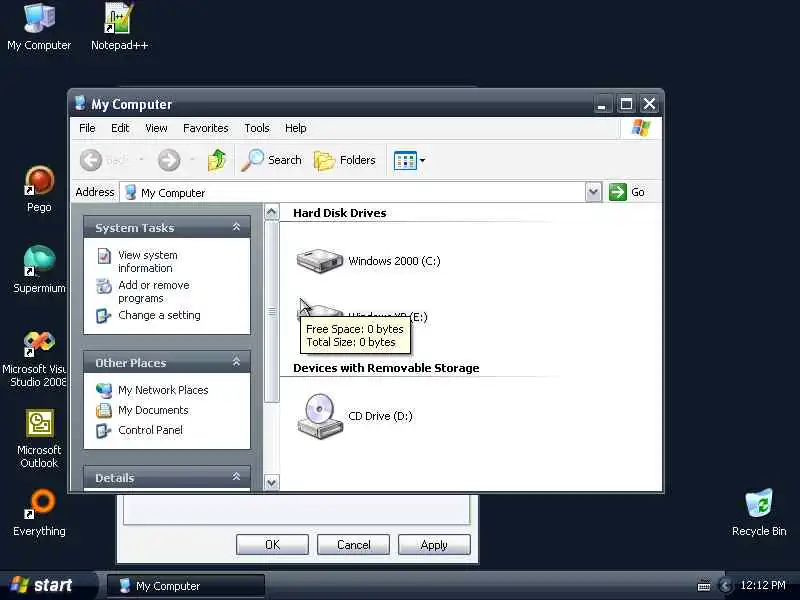Click the My Documents icon in Other Places
This screenshot has width=800, height=600.
104,410
